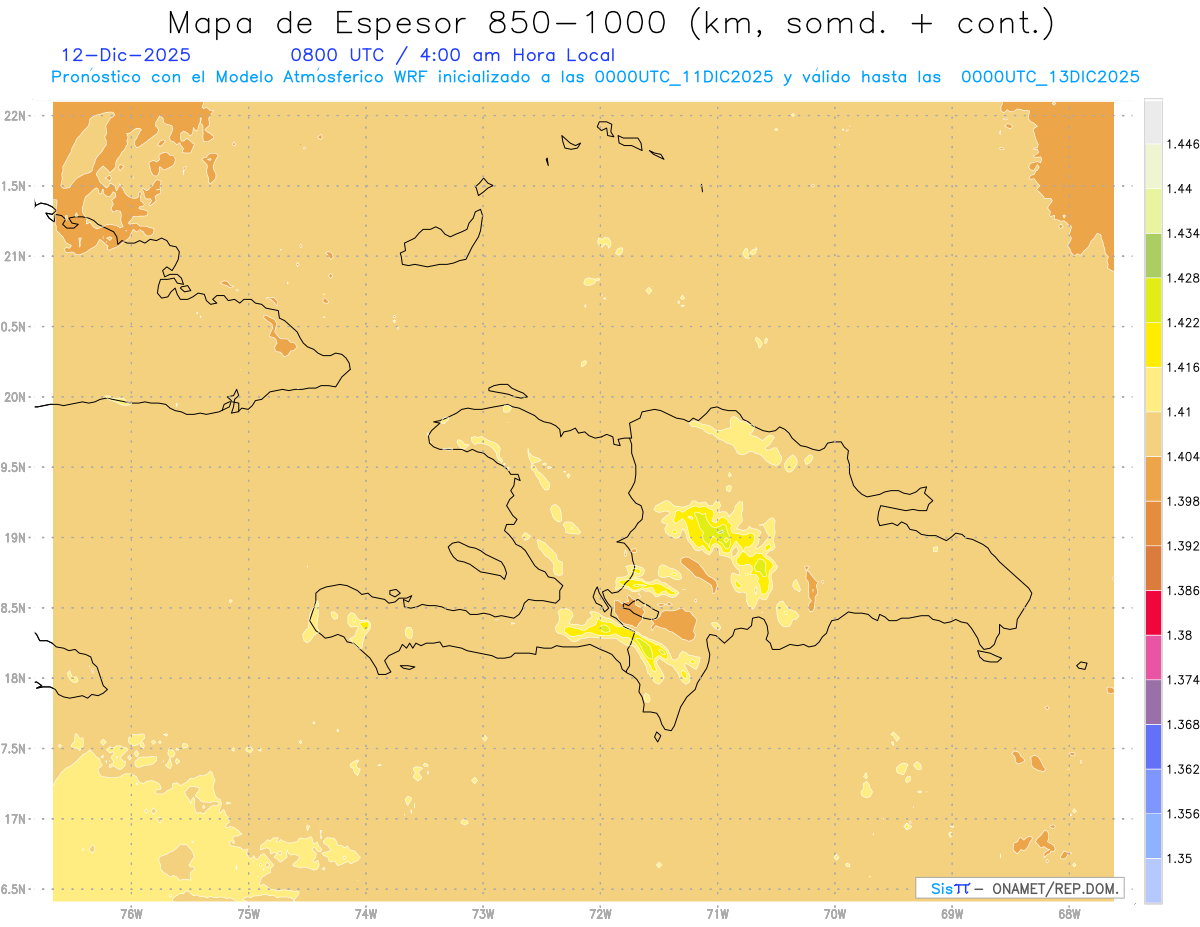Click the legend value 1.368
This screenshot has height=927, width=1200.
pos(1183,724)
